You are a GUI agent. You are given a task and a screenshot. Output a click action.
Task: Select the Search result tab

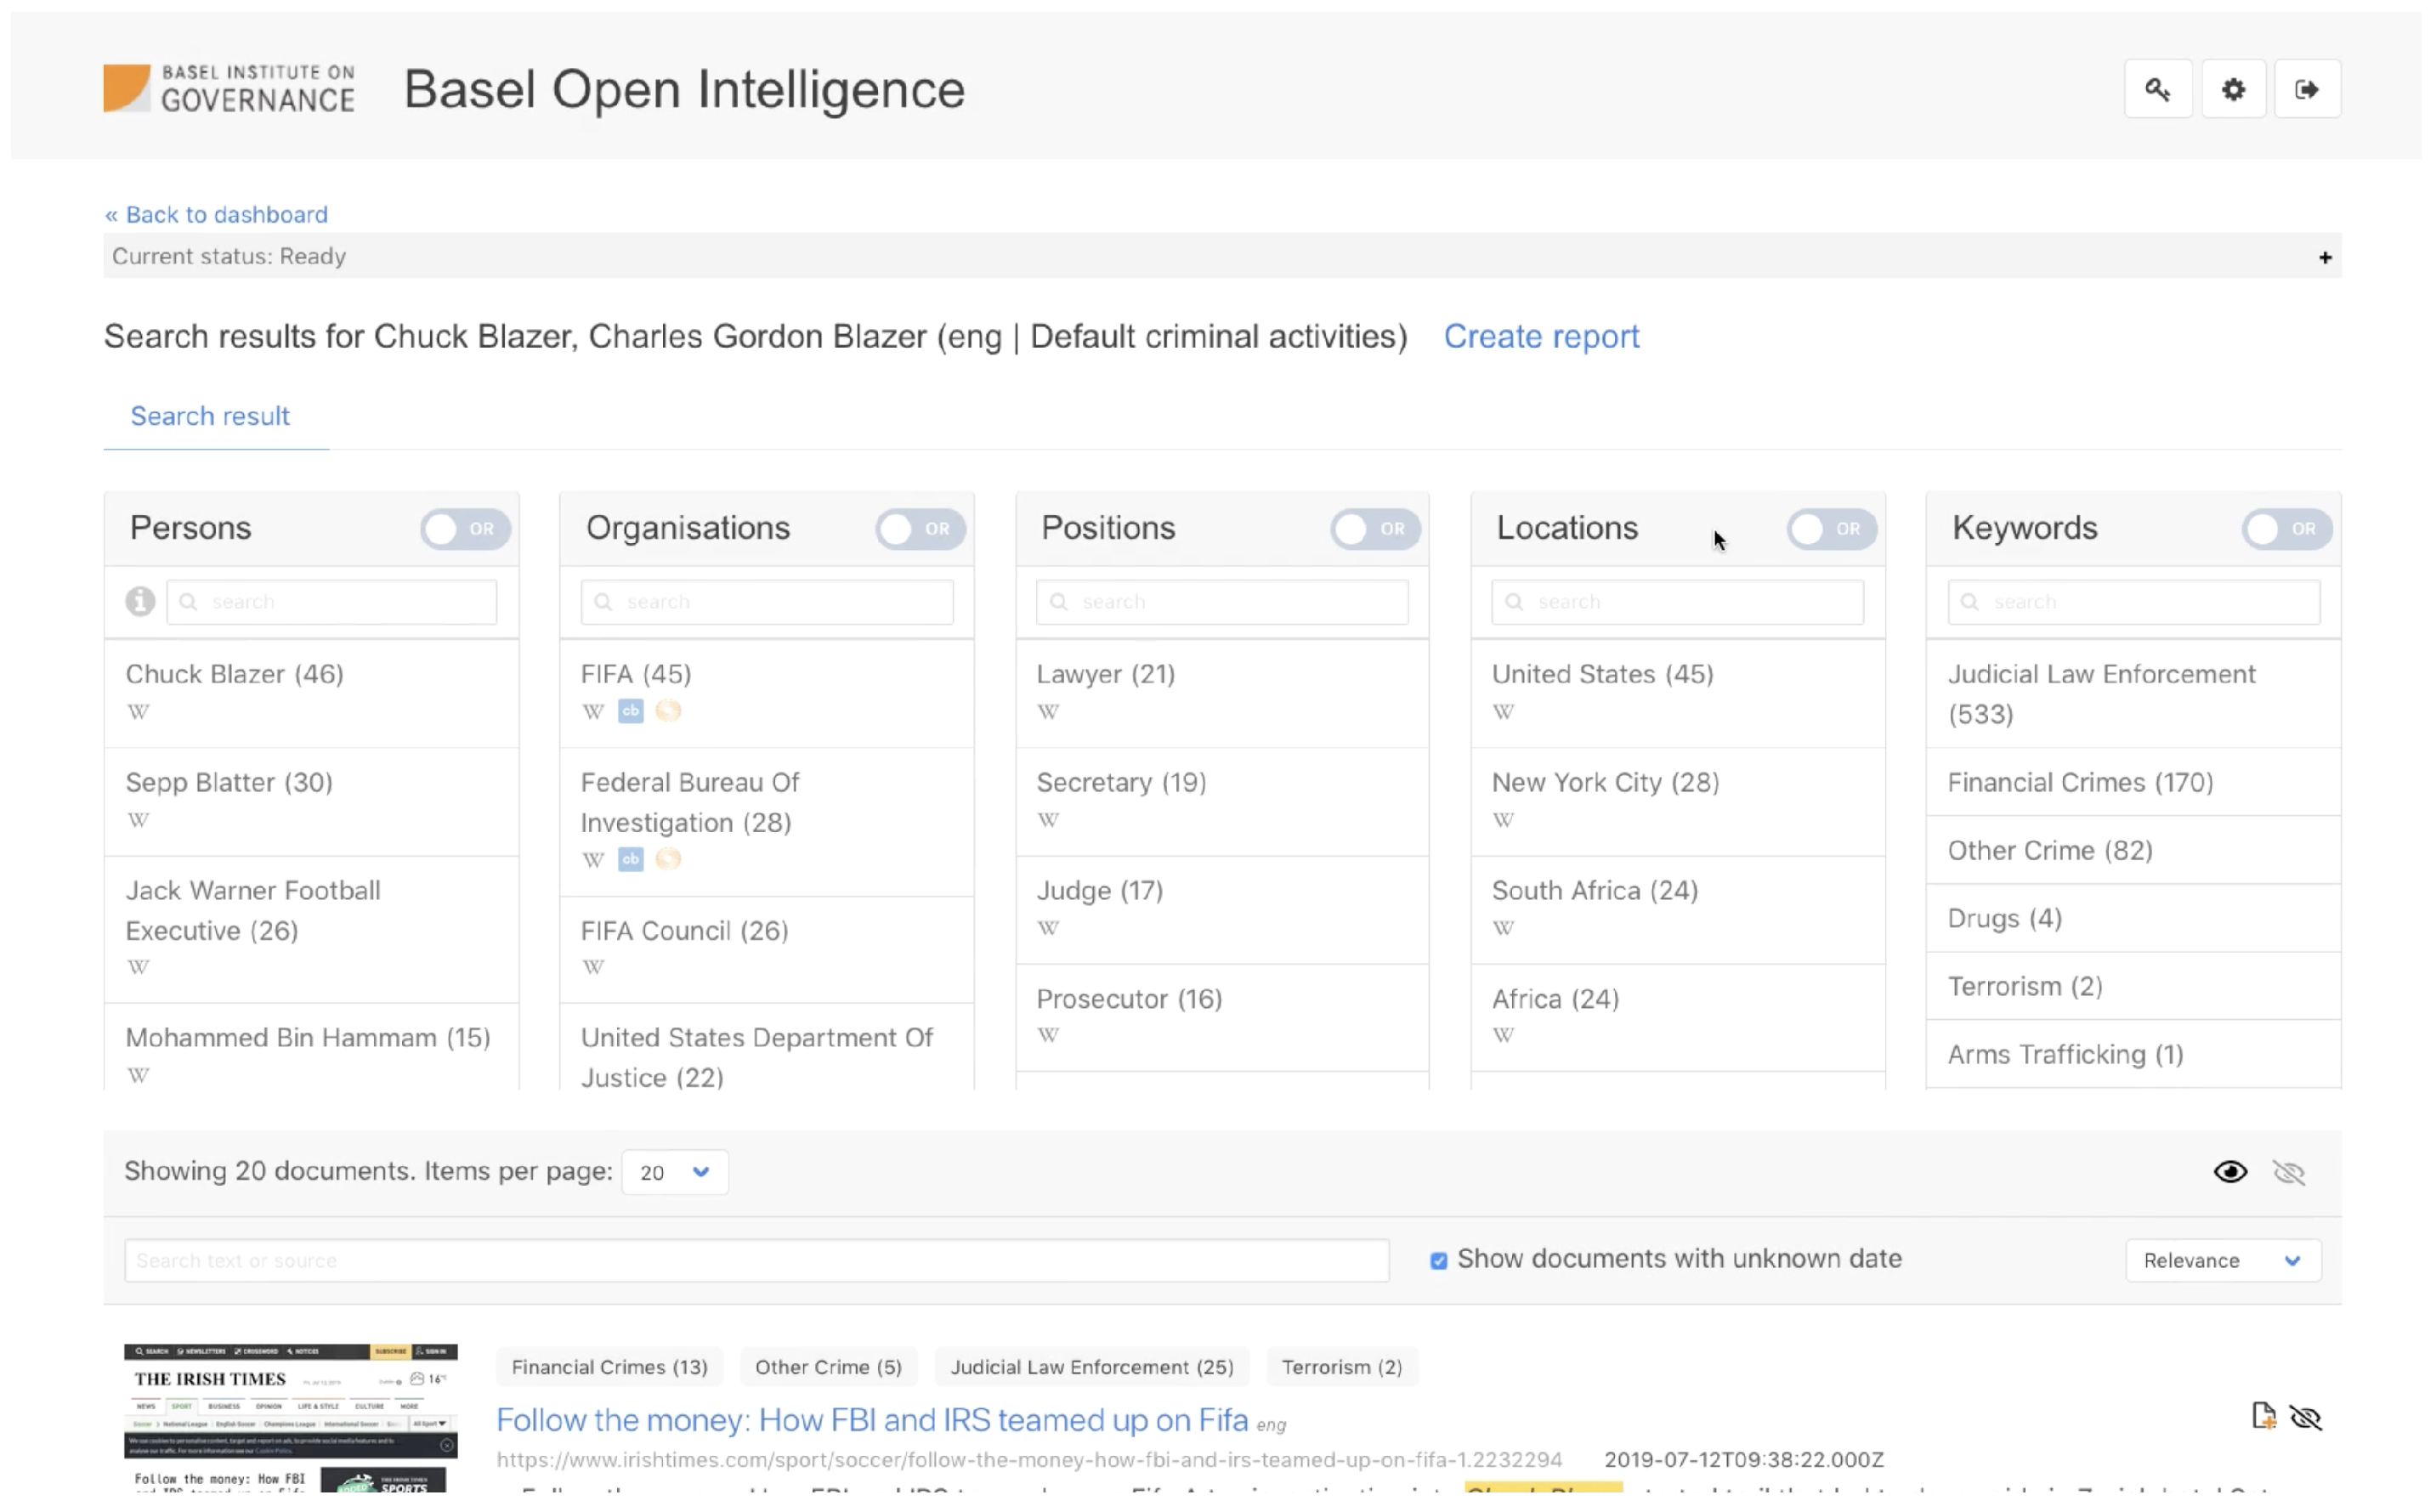coord(210,416)
